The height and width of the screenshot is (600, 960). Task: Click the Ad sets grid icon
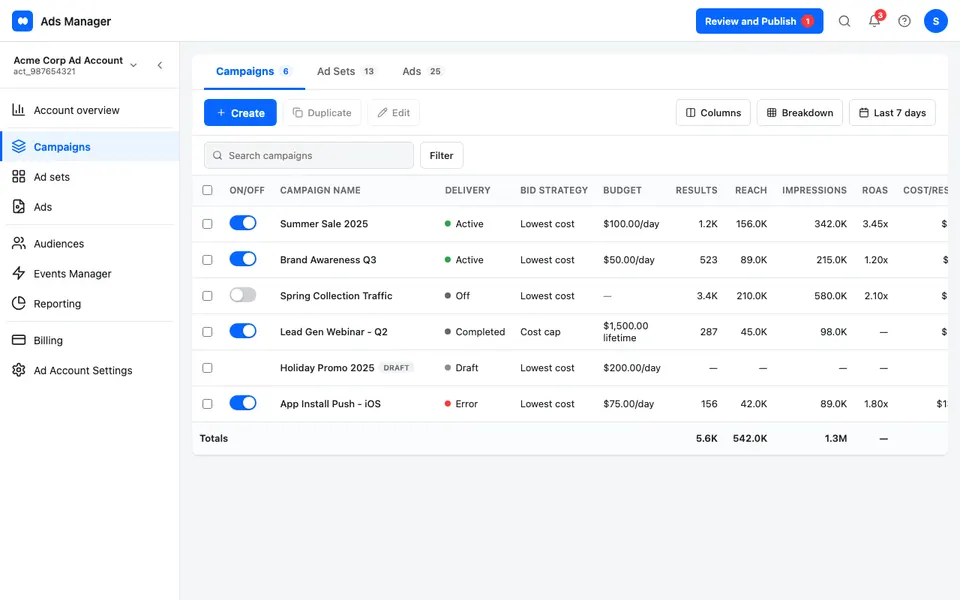tap(19, 176)
